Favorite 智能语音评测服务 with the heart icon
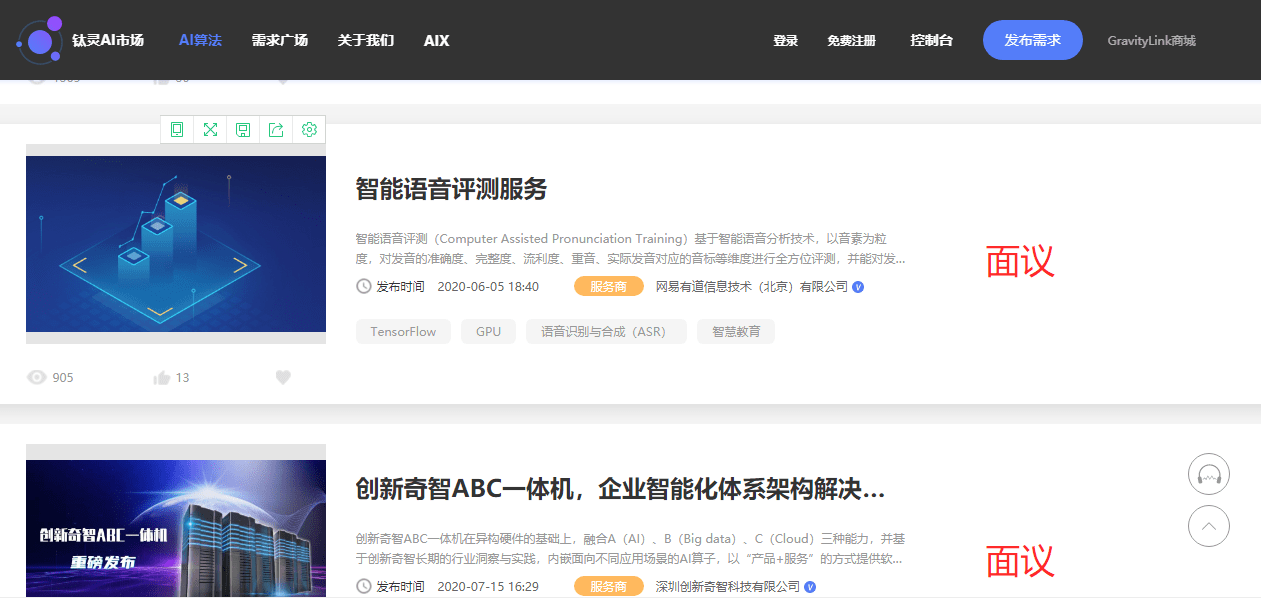Screen dimensions: 1261x602 click(x=283, y=377)
